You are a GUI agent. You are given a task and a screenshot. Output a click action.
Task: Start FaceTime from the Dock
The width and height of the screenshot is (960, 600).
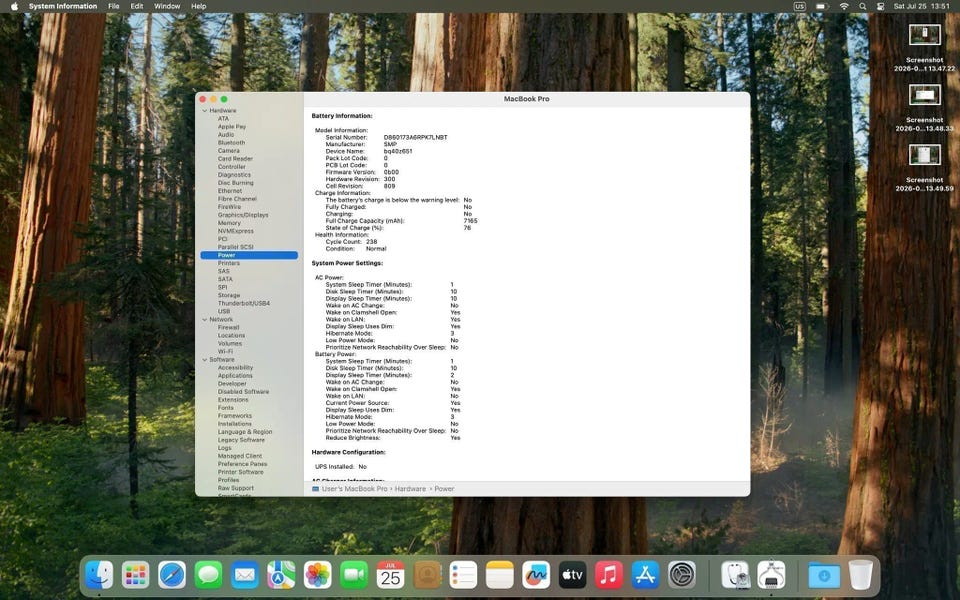(354, 576)
